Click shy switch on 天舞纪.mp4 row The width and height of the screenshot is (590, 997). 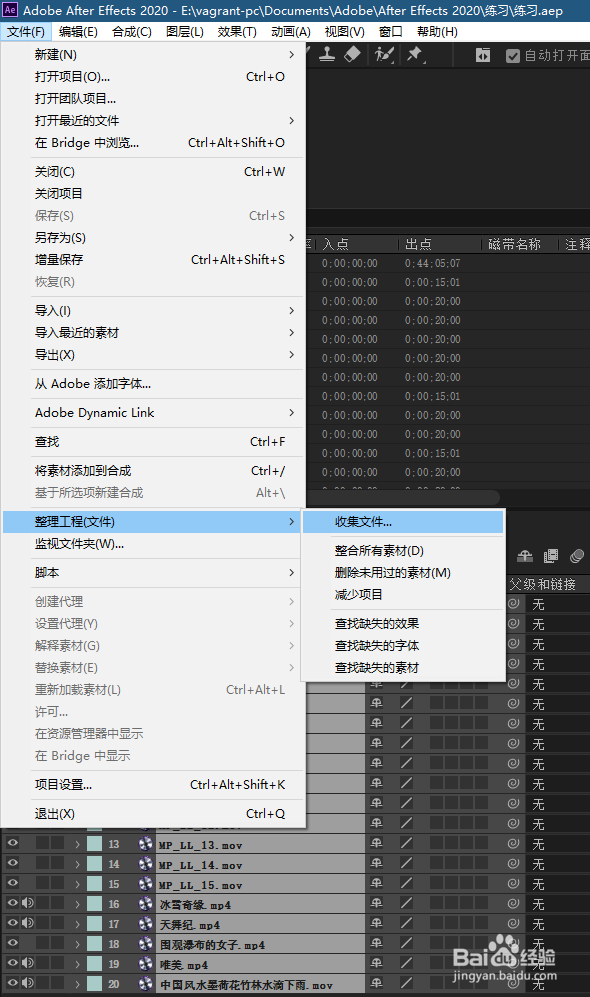point(376,923)
